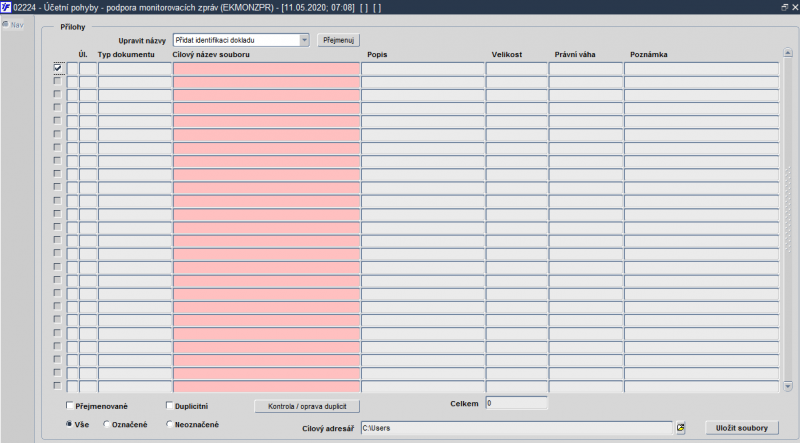The height and width of the screenshot is (443, 800).
Task: Click the Velikost column header
Action: click(507, 54)
